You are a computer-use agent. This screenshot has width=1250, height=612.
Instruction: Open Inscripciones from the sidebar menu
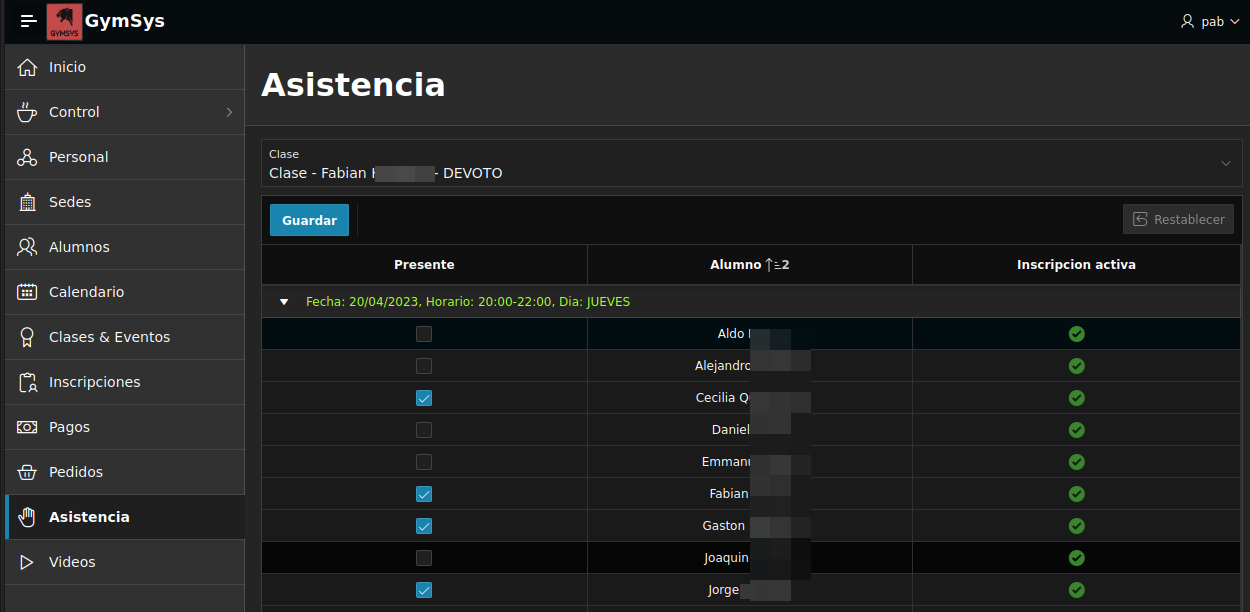click(x=29, y=381)
